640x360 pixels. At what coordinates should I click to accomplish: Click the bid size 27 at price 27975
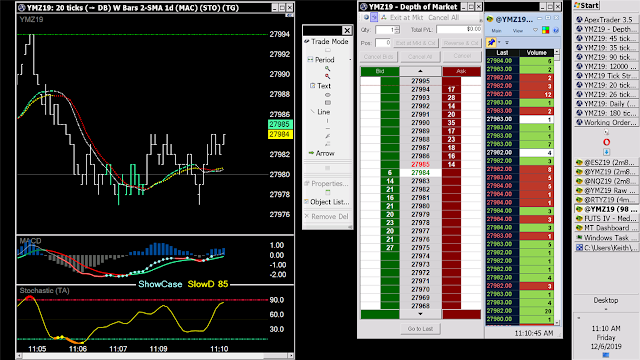click(x=390, y=248)
